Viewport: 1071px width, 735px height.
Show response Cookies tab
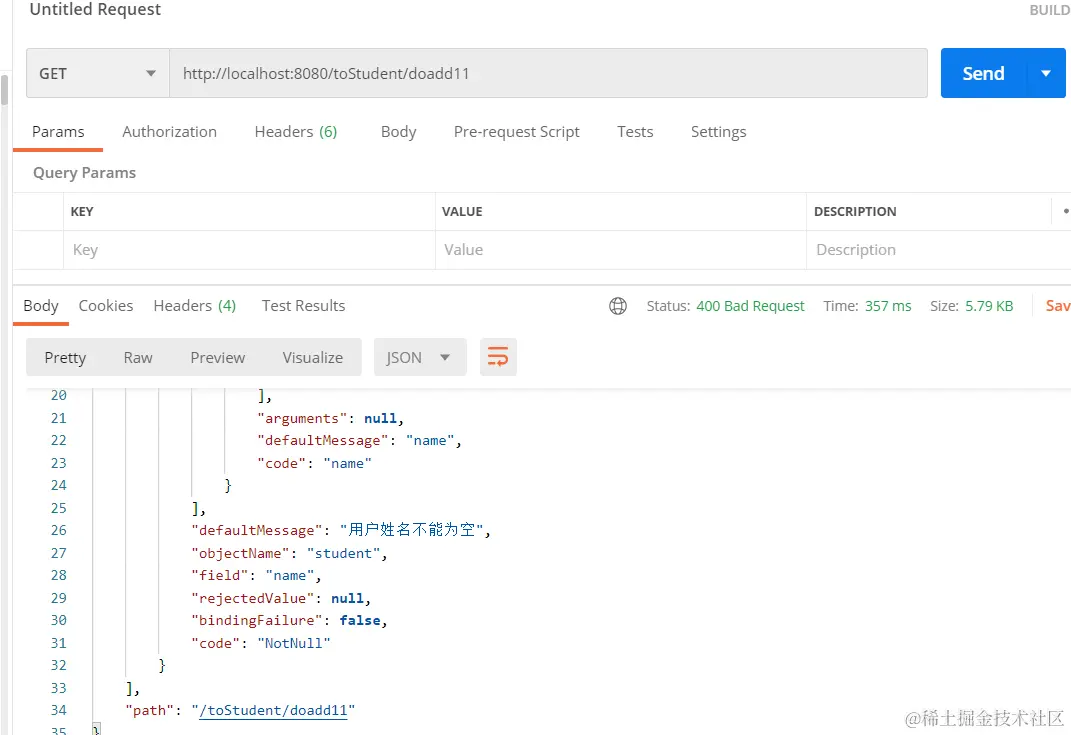pyautogui.click(x=106, y=305)
